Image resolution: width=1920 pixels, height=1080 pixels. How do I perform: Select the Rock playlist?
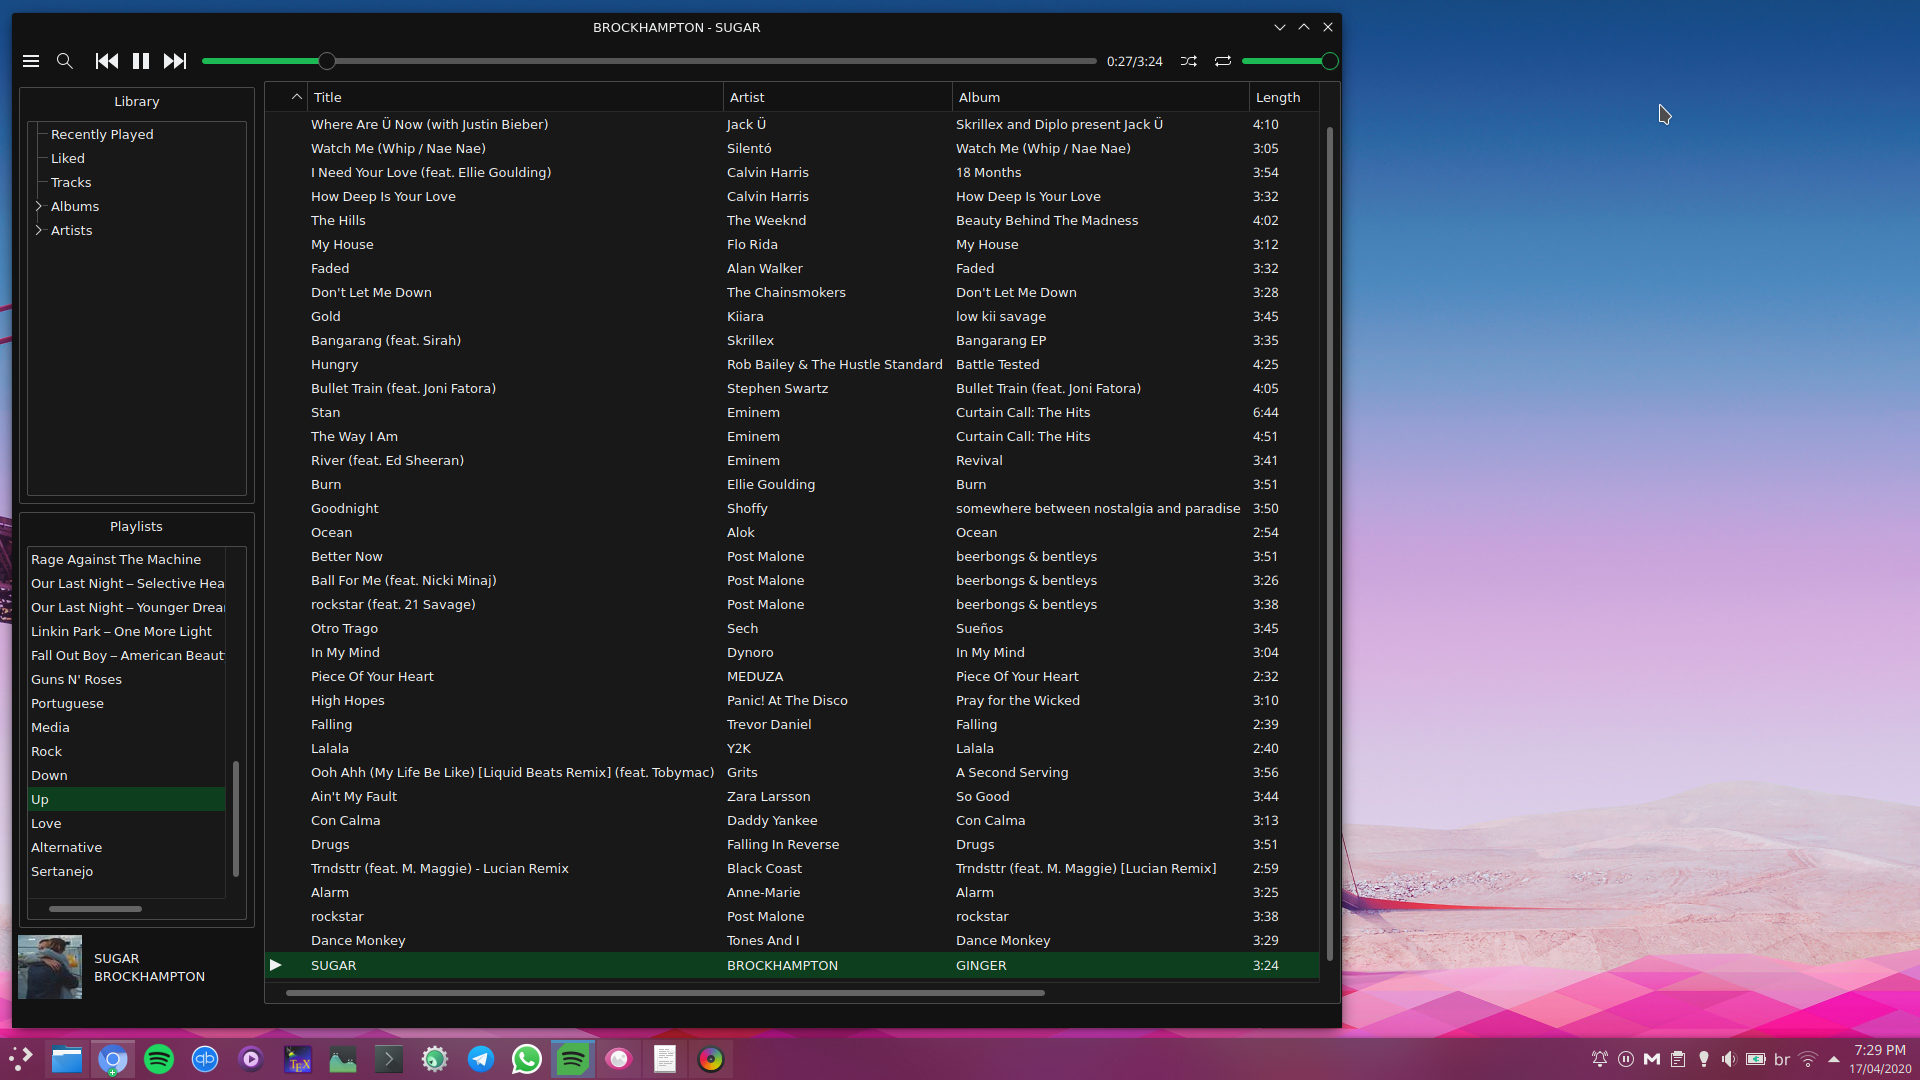coord(126,751)
